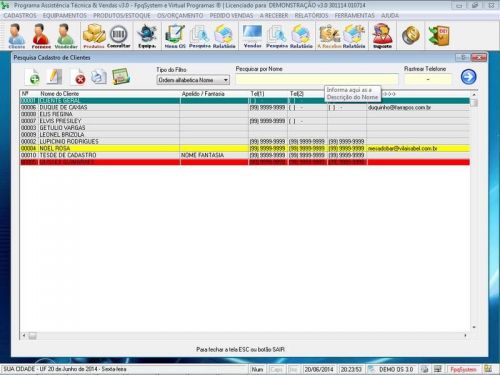Open Clientes from the main toolbar
The width and height of the screenshot is (500, 375).
click(17, 36)
